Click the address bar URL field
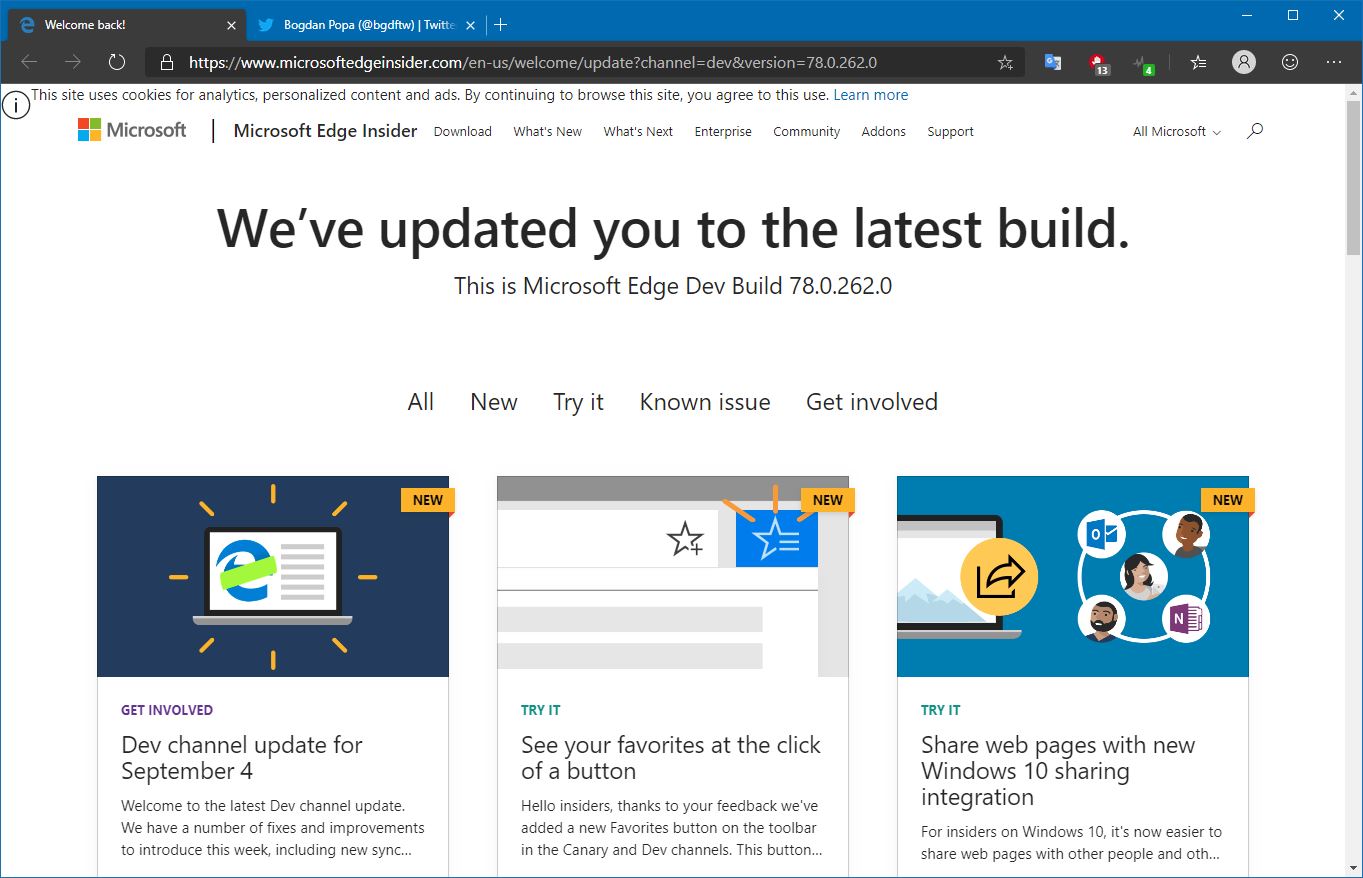 click(585, 62)
